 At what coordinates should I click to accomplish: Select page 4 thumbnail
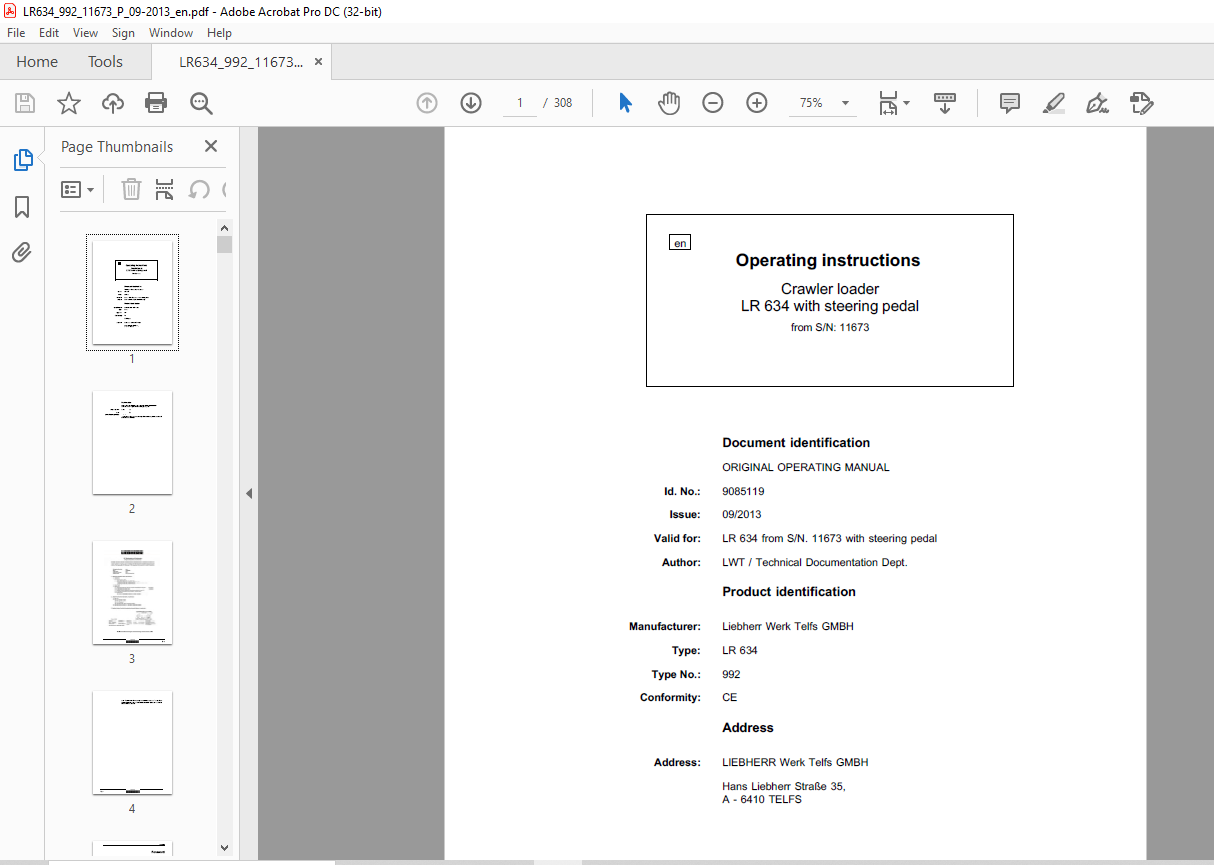point(132,742)
